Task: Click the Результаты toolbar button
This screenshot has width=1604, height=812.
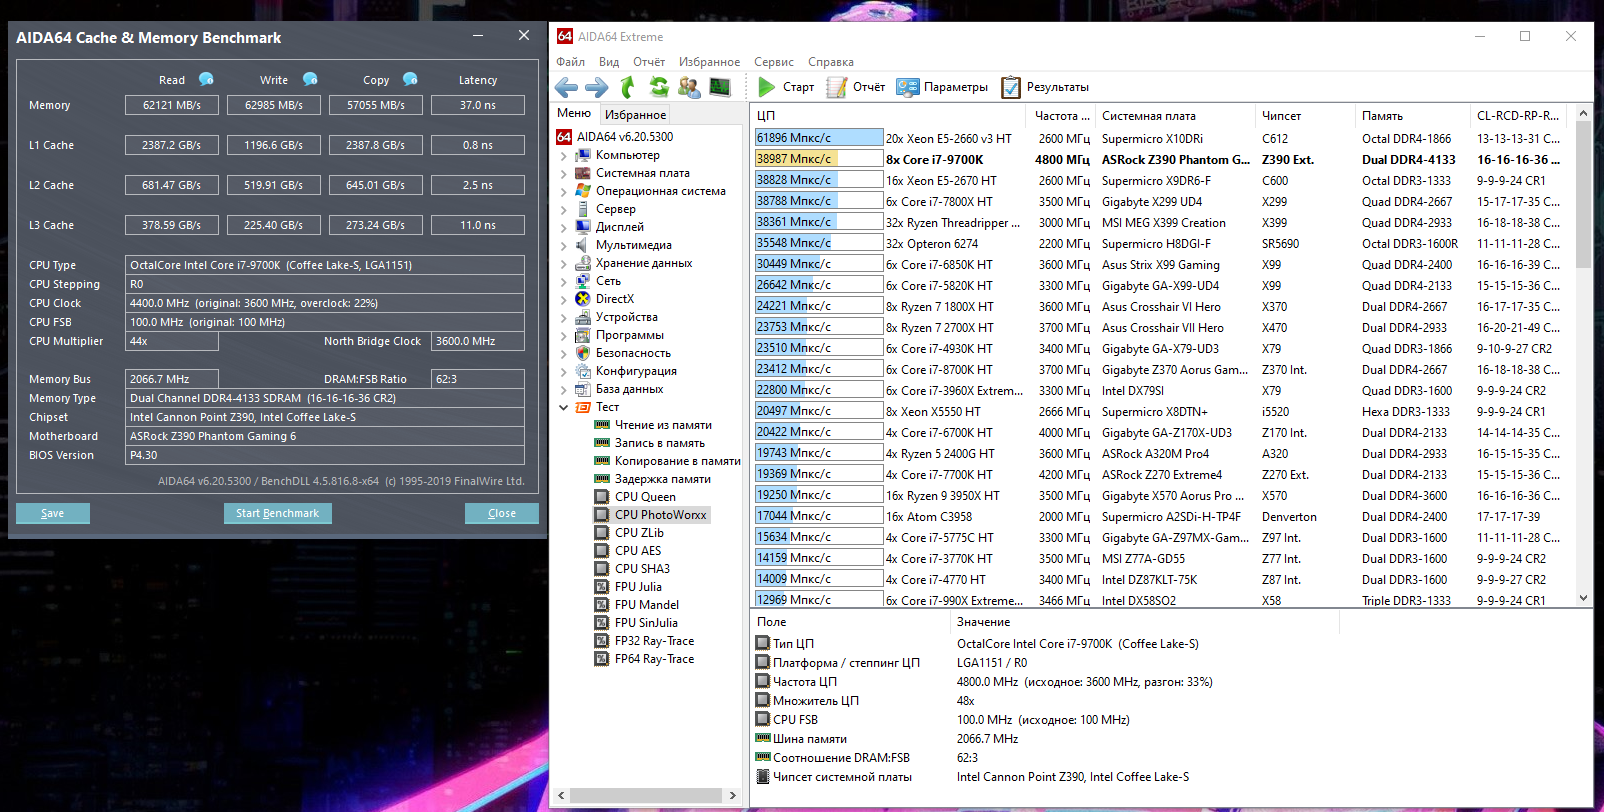Action: (x=1045, y=87)
